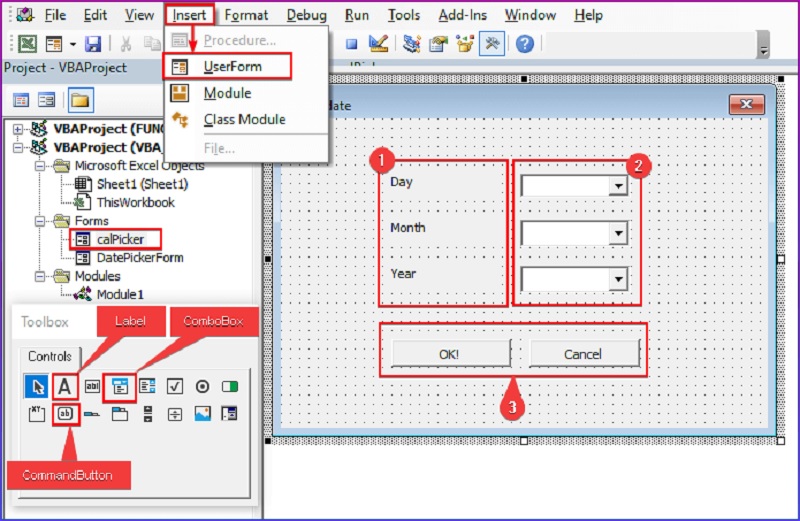This screenshot has height=521, width=800.
Task: Pick the SpinButton control in Toolbox
Action: pos(174,413)
